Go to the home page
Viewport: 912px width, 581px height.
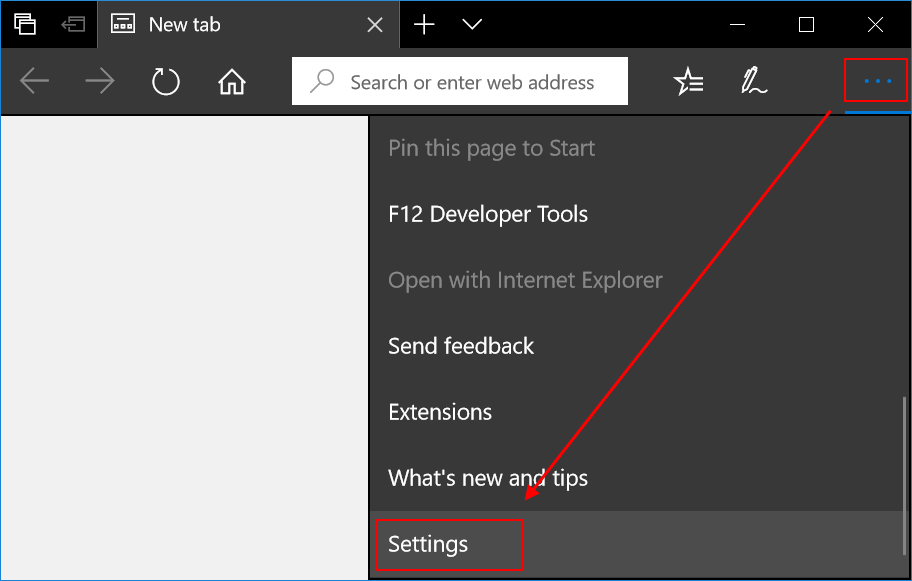coord(231,81)
